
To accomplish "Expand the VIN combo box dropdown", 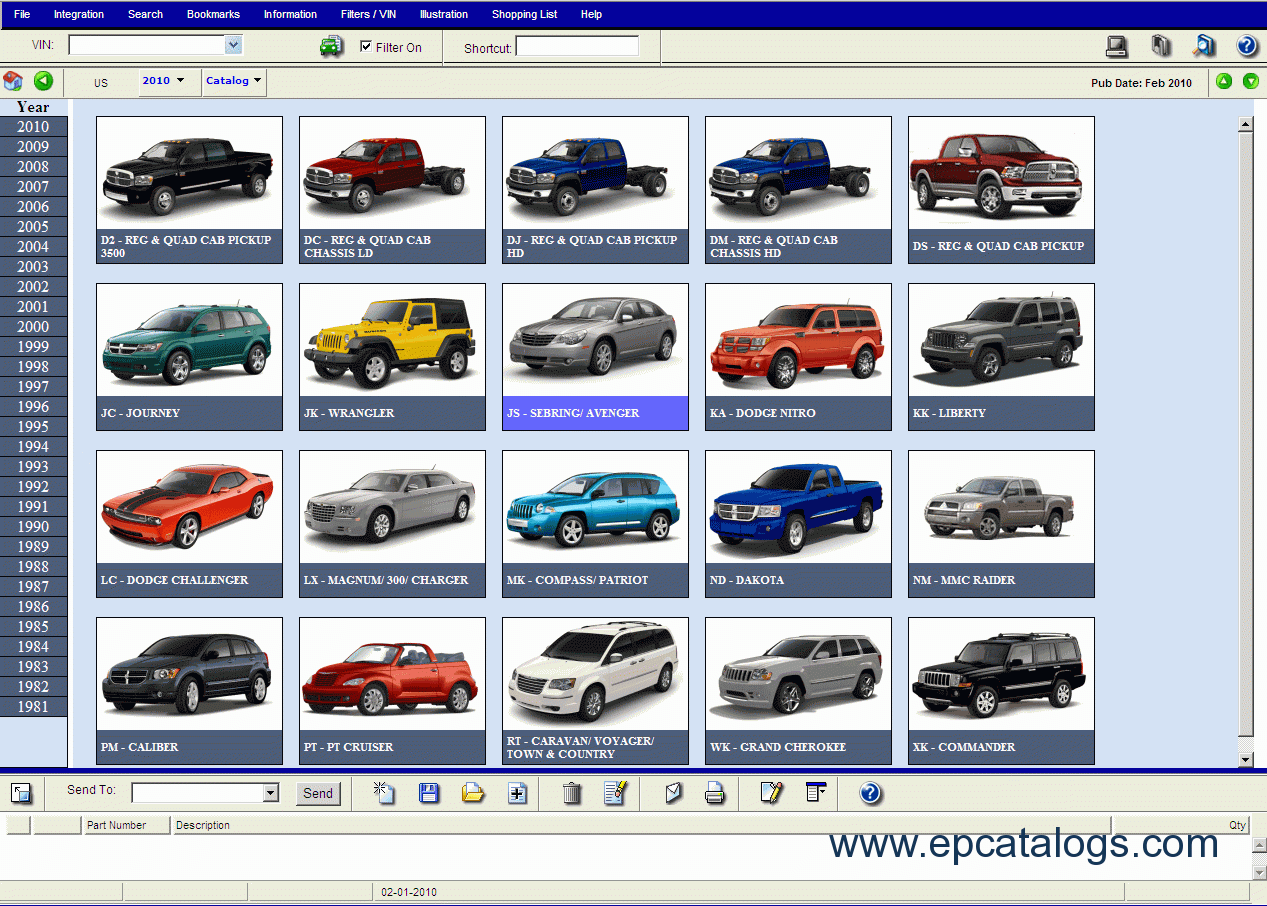I will pyautogui.click(x=233, y=45).
